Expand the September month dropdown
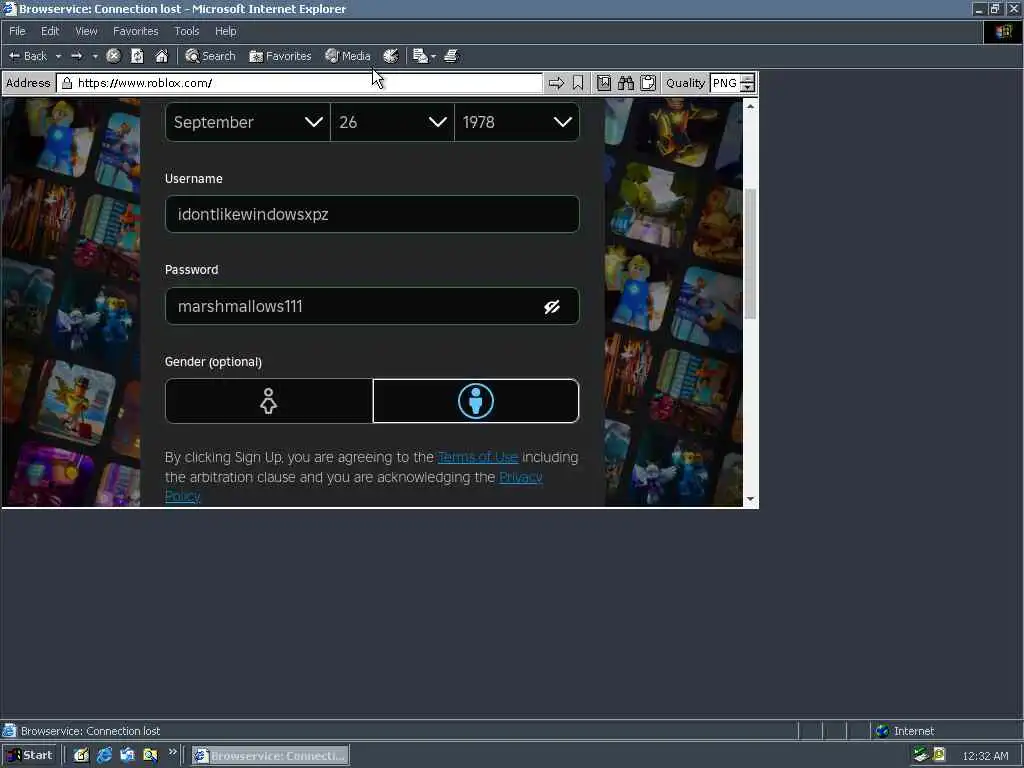The image size is (1024, 768). tap(248, 122)
